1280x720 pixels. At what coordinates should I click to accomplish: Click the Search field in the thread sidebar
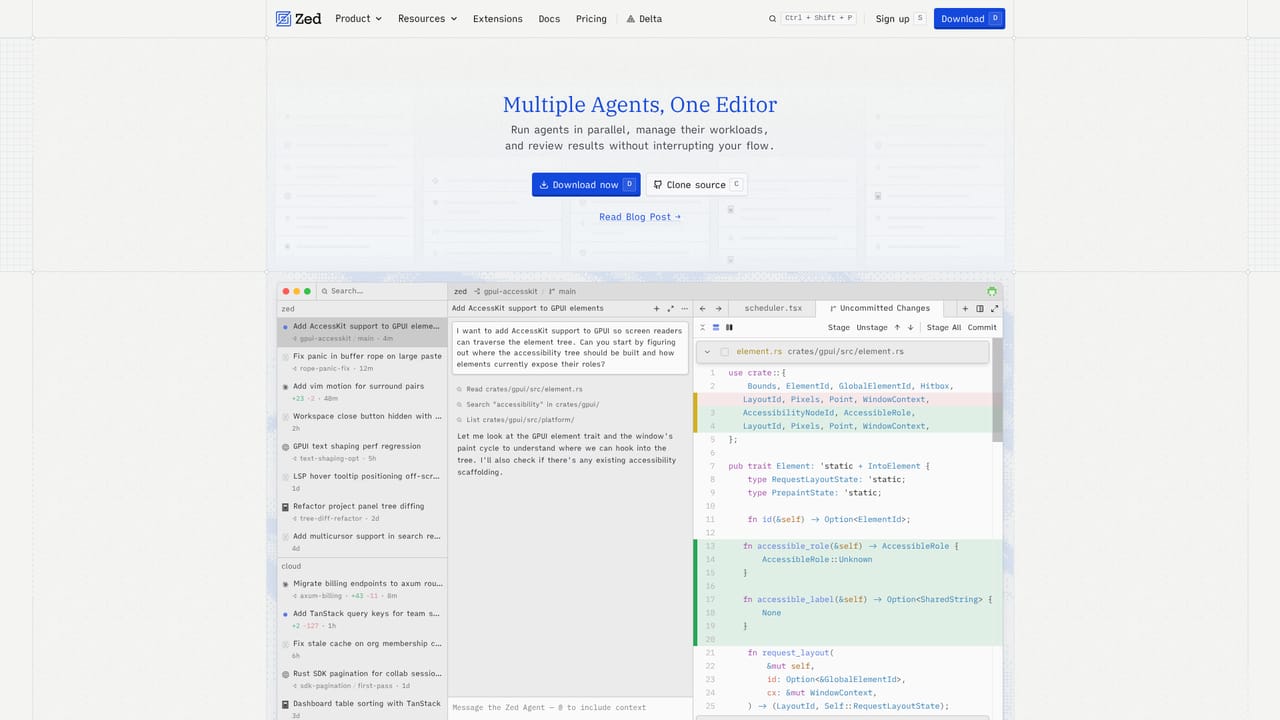[380, 291]
